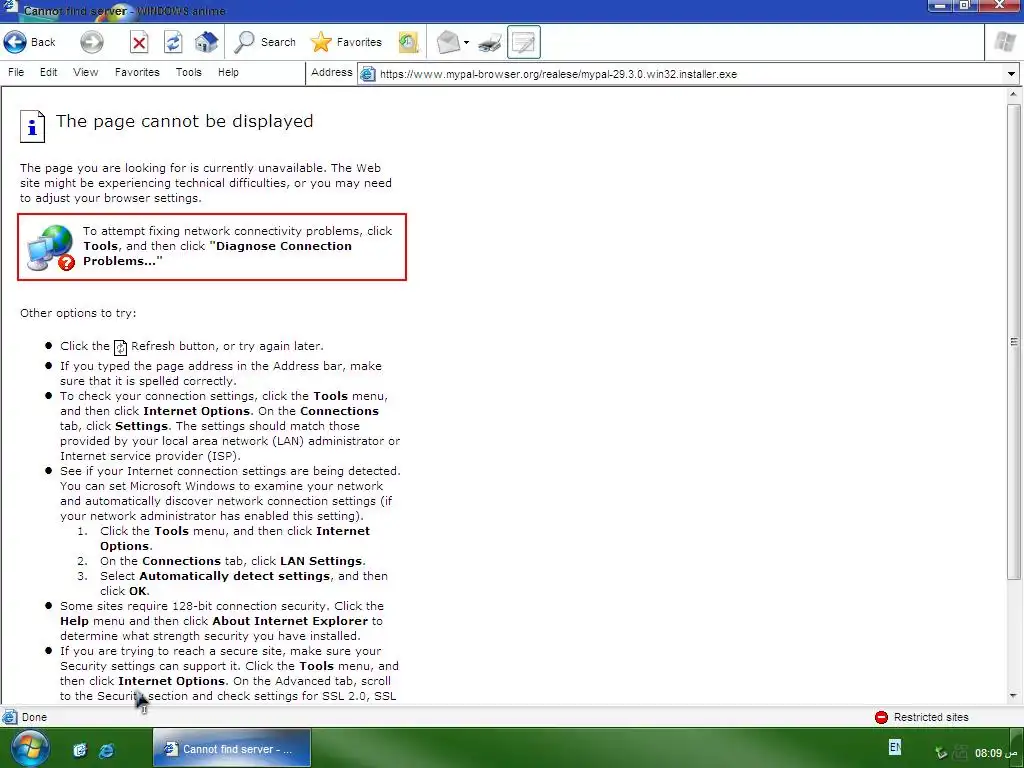Click the "Automatically detect settings" bold text
The width and height of the screenshot is (1024, 768).
pyautogui.click(x=234, y=576)
